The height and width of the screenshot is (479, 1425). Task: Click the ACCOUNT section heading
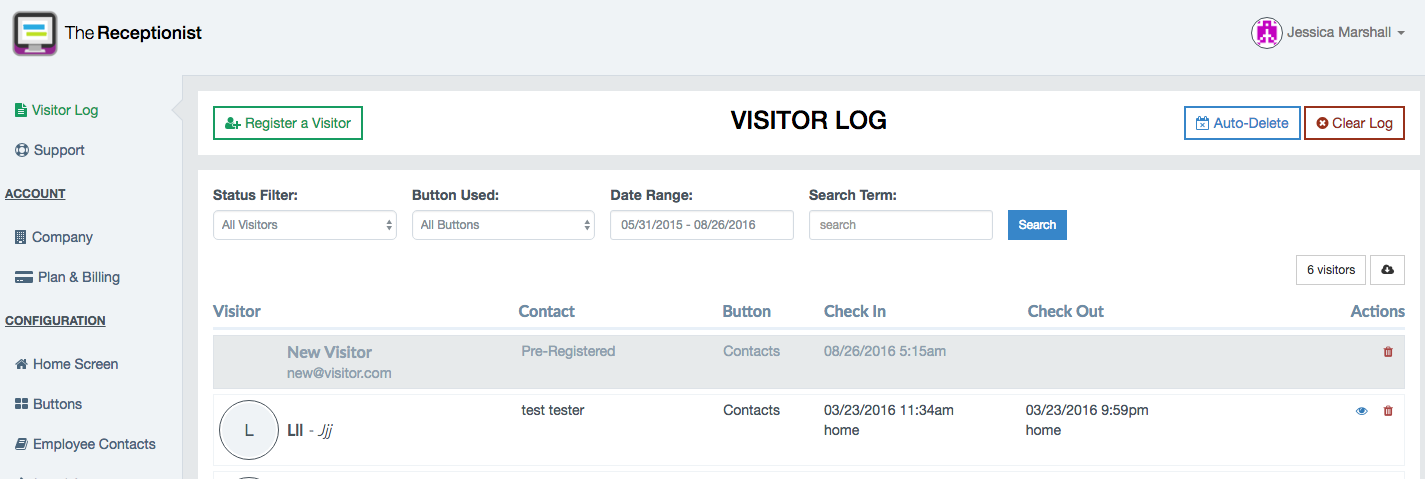click(x=35, y=194)
